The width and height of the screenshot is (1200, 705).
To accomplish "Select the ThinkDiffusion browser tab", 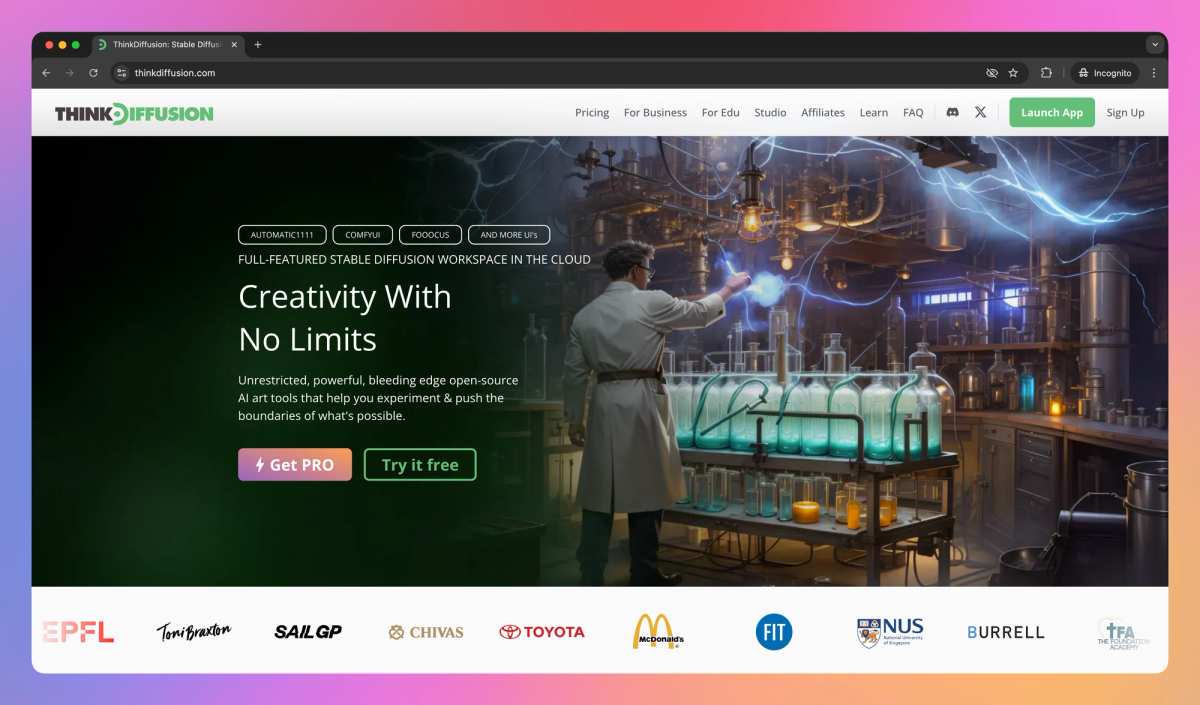I will click(x=168, y=45).
